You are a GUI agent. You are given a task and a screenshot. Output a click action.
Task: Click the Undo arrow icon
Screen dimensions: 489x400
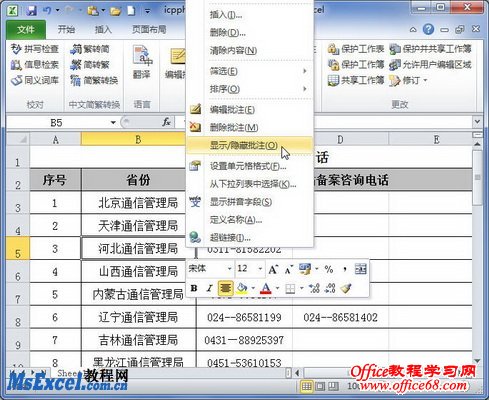pos(47,10)
